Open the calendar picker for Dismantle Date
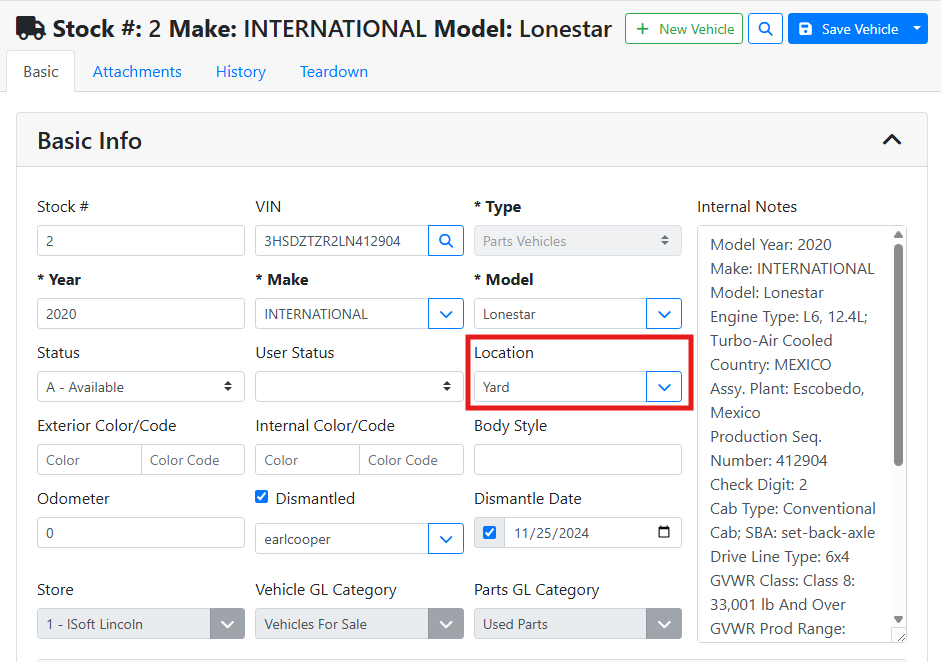This screenshot has height=662, width=941. click(x=664, y=533)
